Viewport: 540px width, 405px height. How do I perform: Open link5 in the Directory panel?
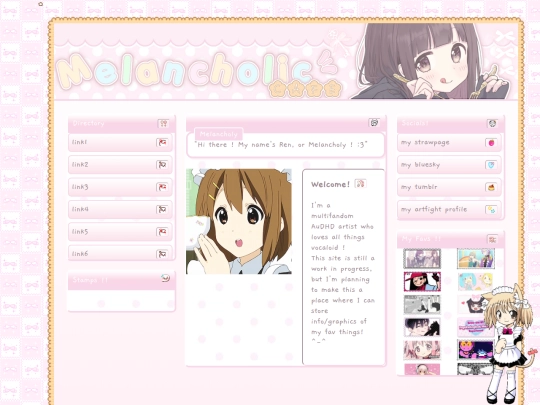(x=121, y=232)
